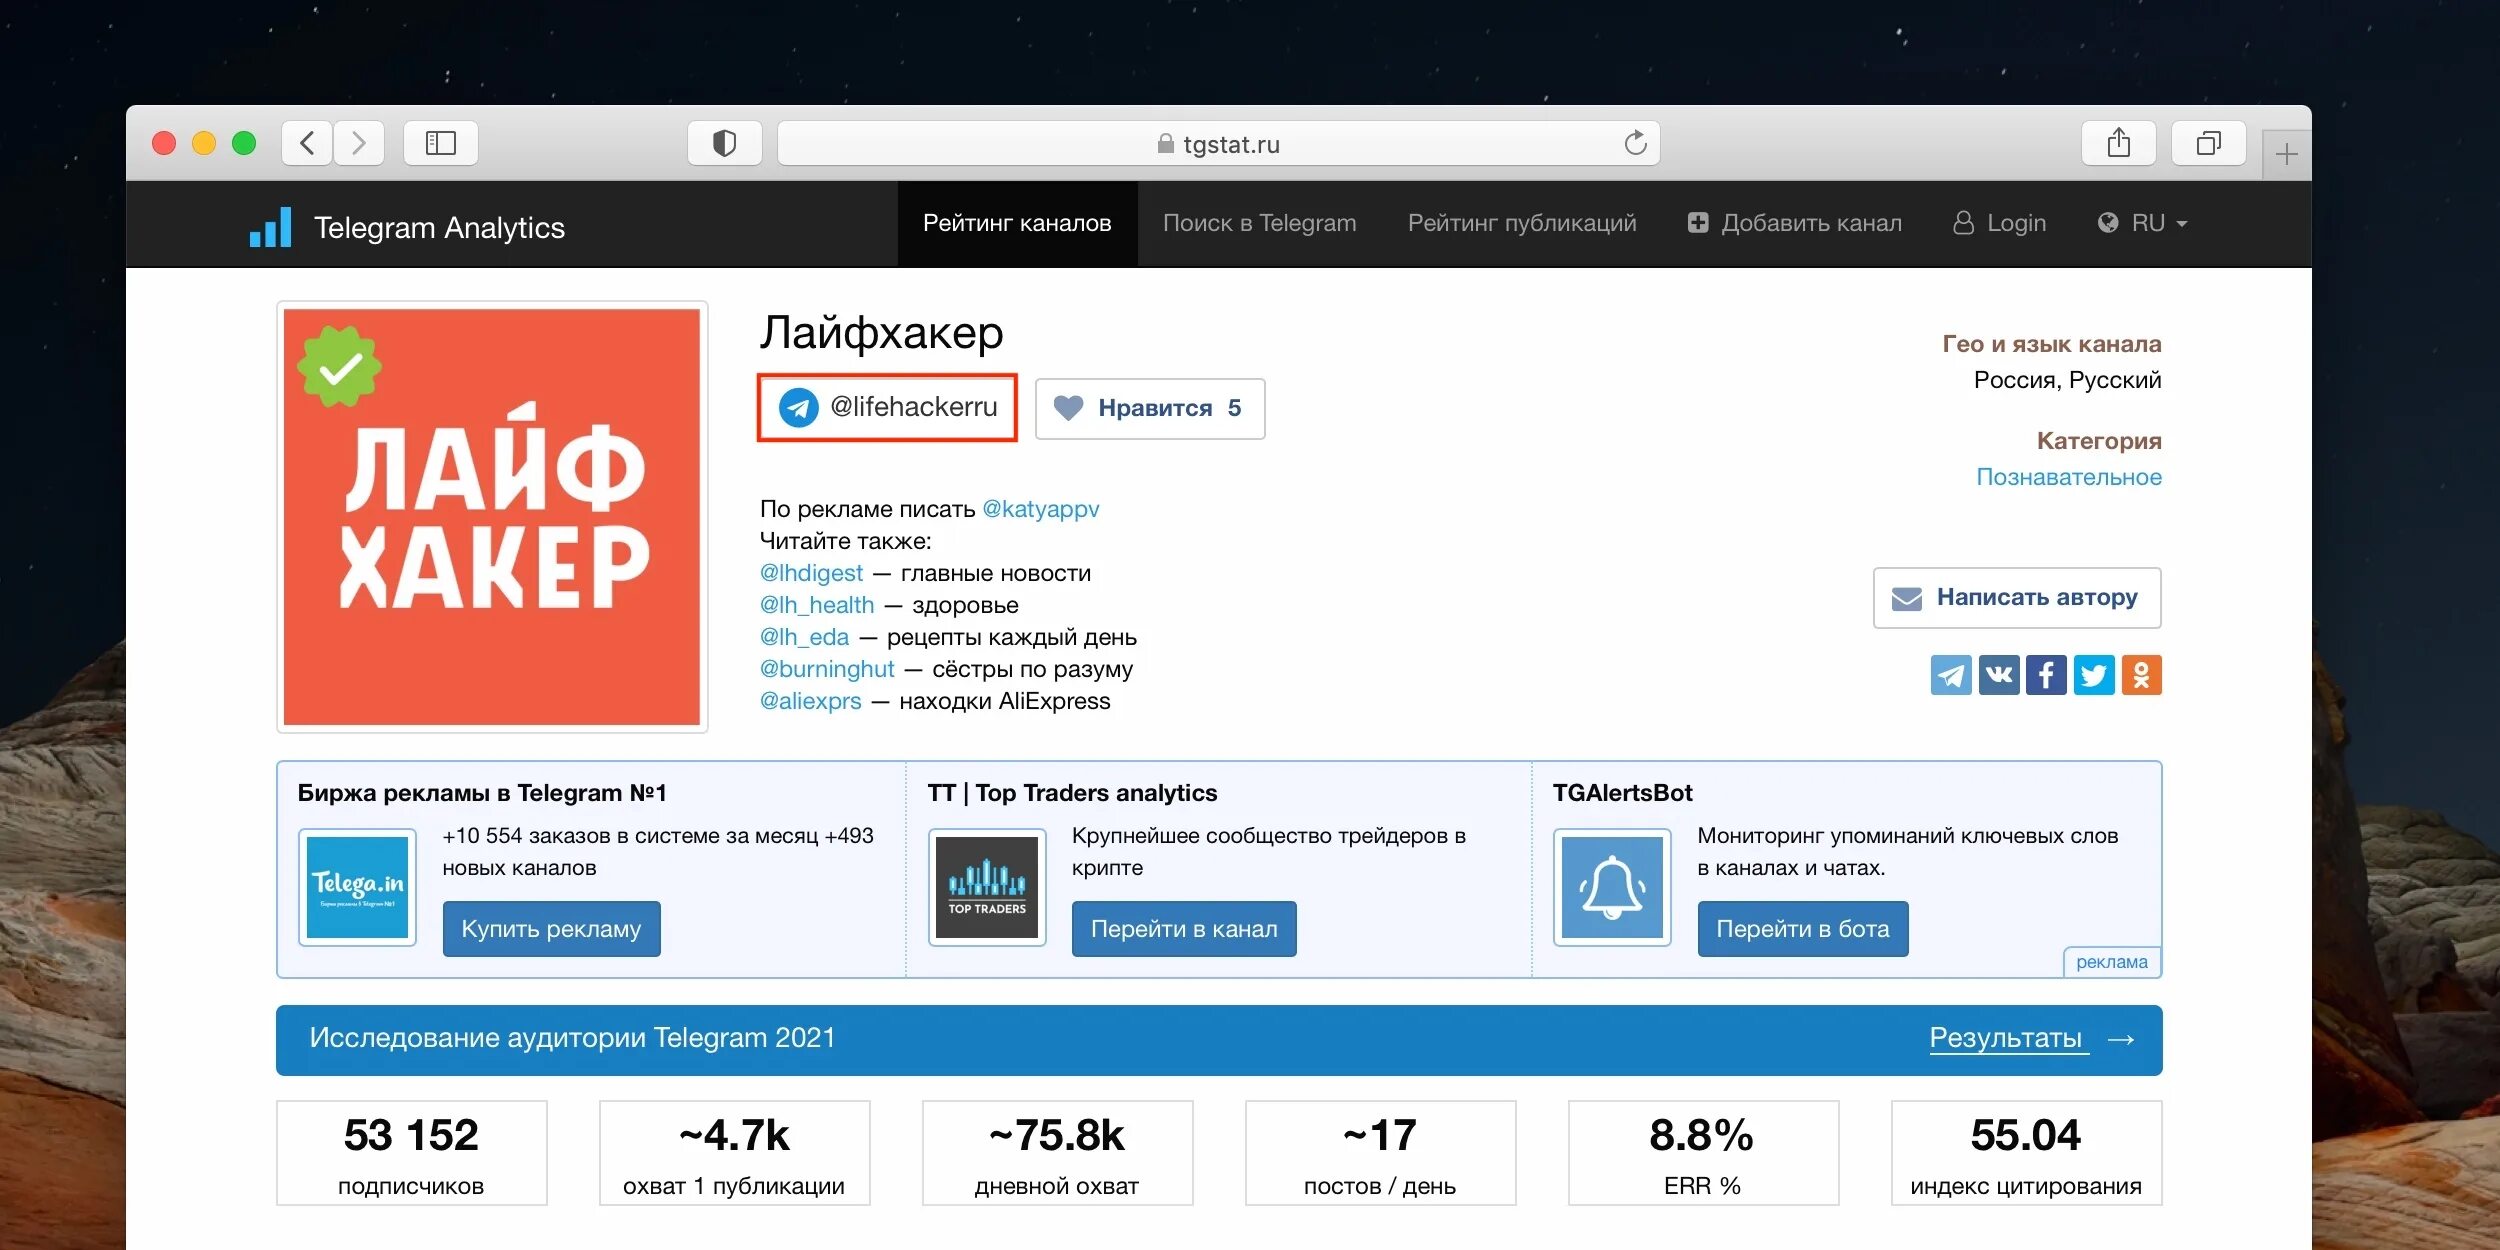
Task: Click the ~75.8k дневной охват card
Action: [x=1057, y=1153]
